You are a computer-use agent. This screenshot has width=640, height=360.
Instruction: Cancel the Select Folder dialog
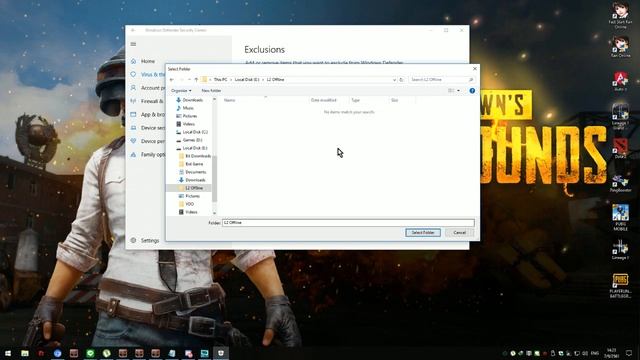point(459,233)
